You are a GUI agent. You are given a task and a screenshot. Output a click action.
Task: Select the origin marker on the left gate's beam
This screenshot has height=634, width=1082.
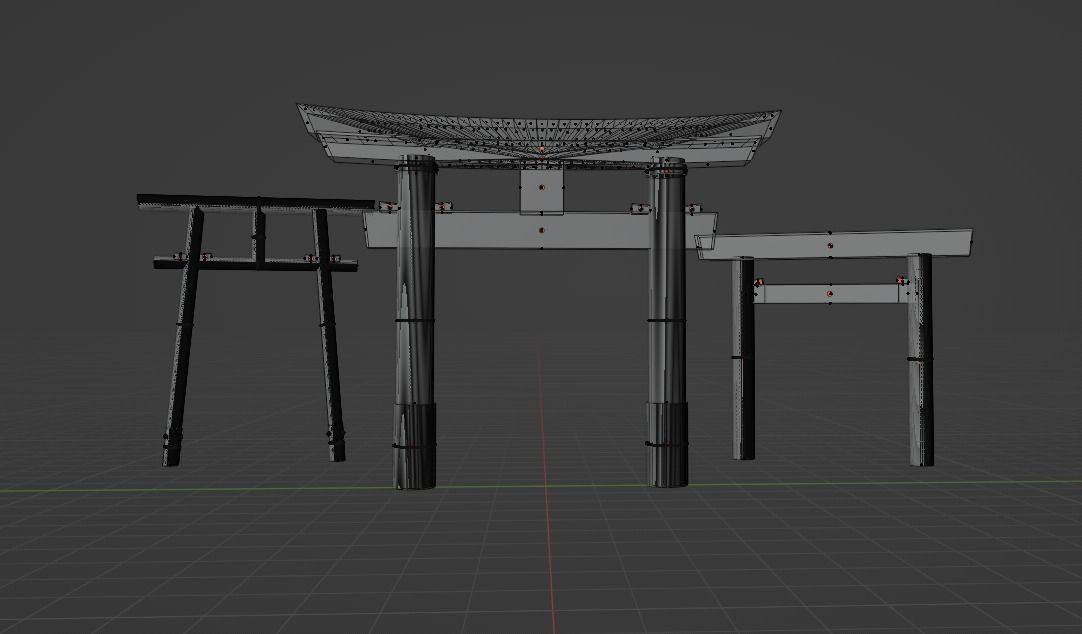206,257
